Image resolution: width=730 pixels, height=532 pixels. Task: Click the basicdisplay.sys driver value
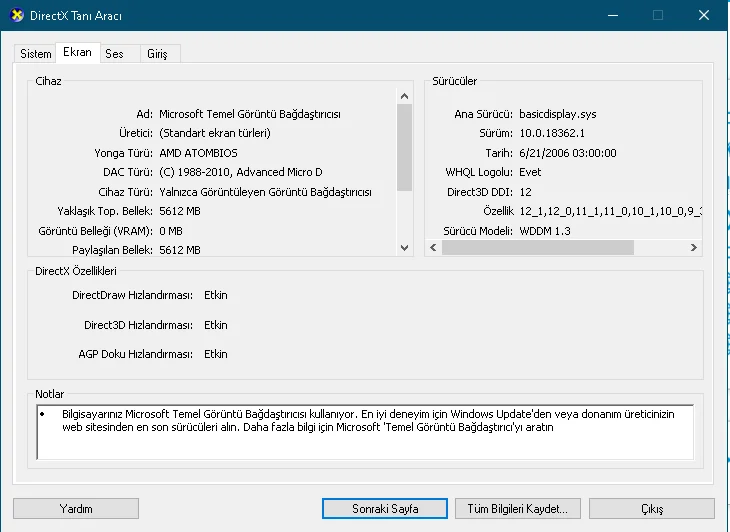(558, 114)
